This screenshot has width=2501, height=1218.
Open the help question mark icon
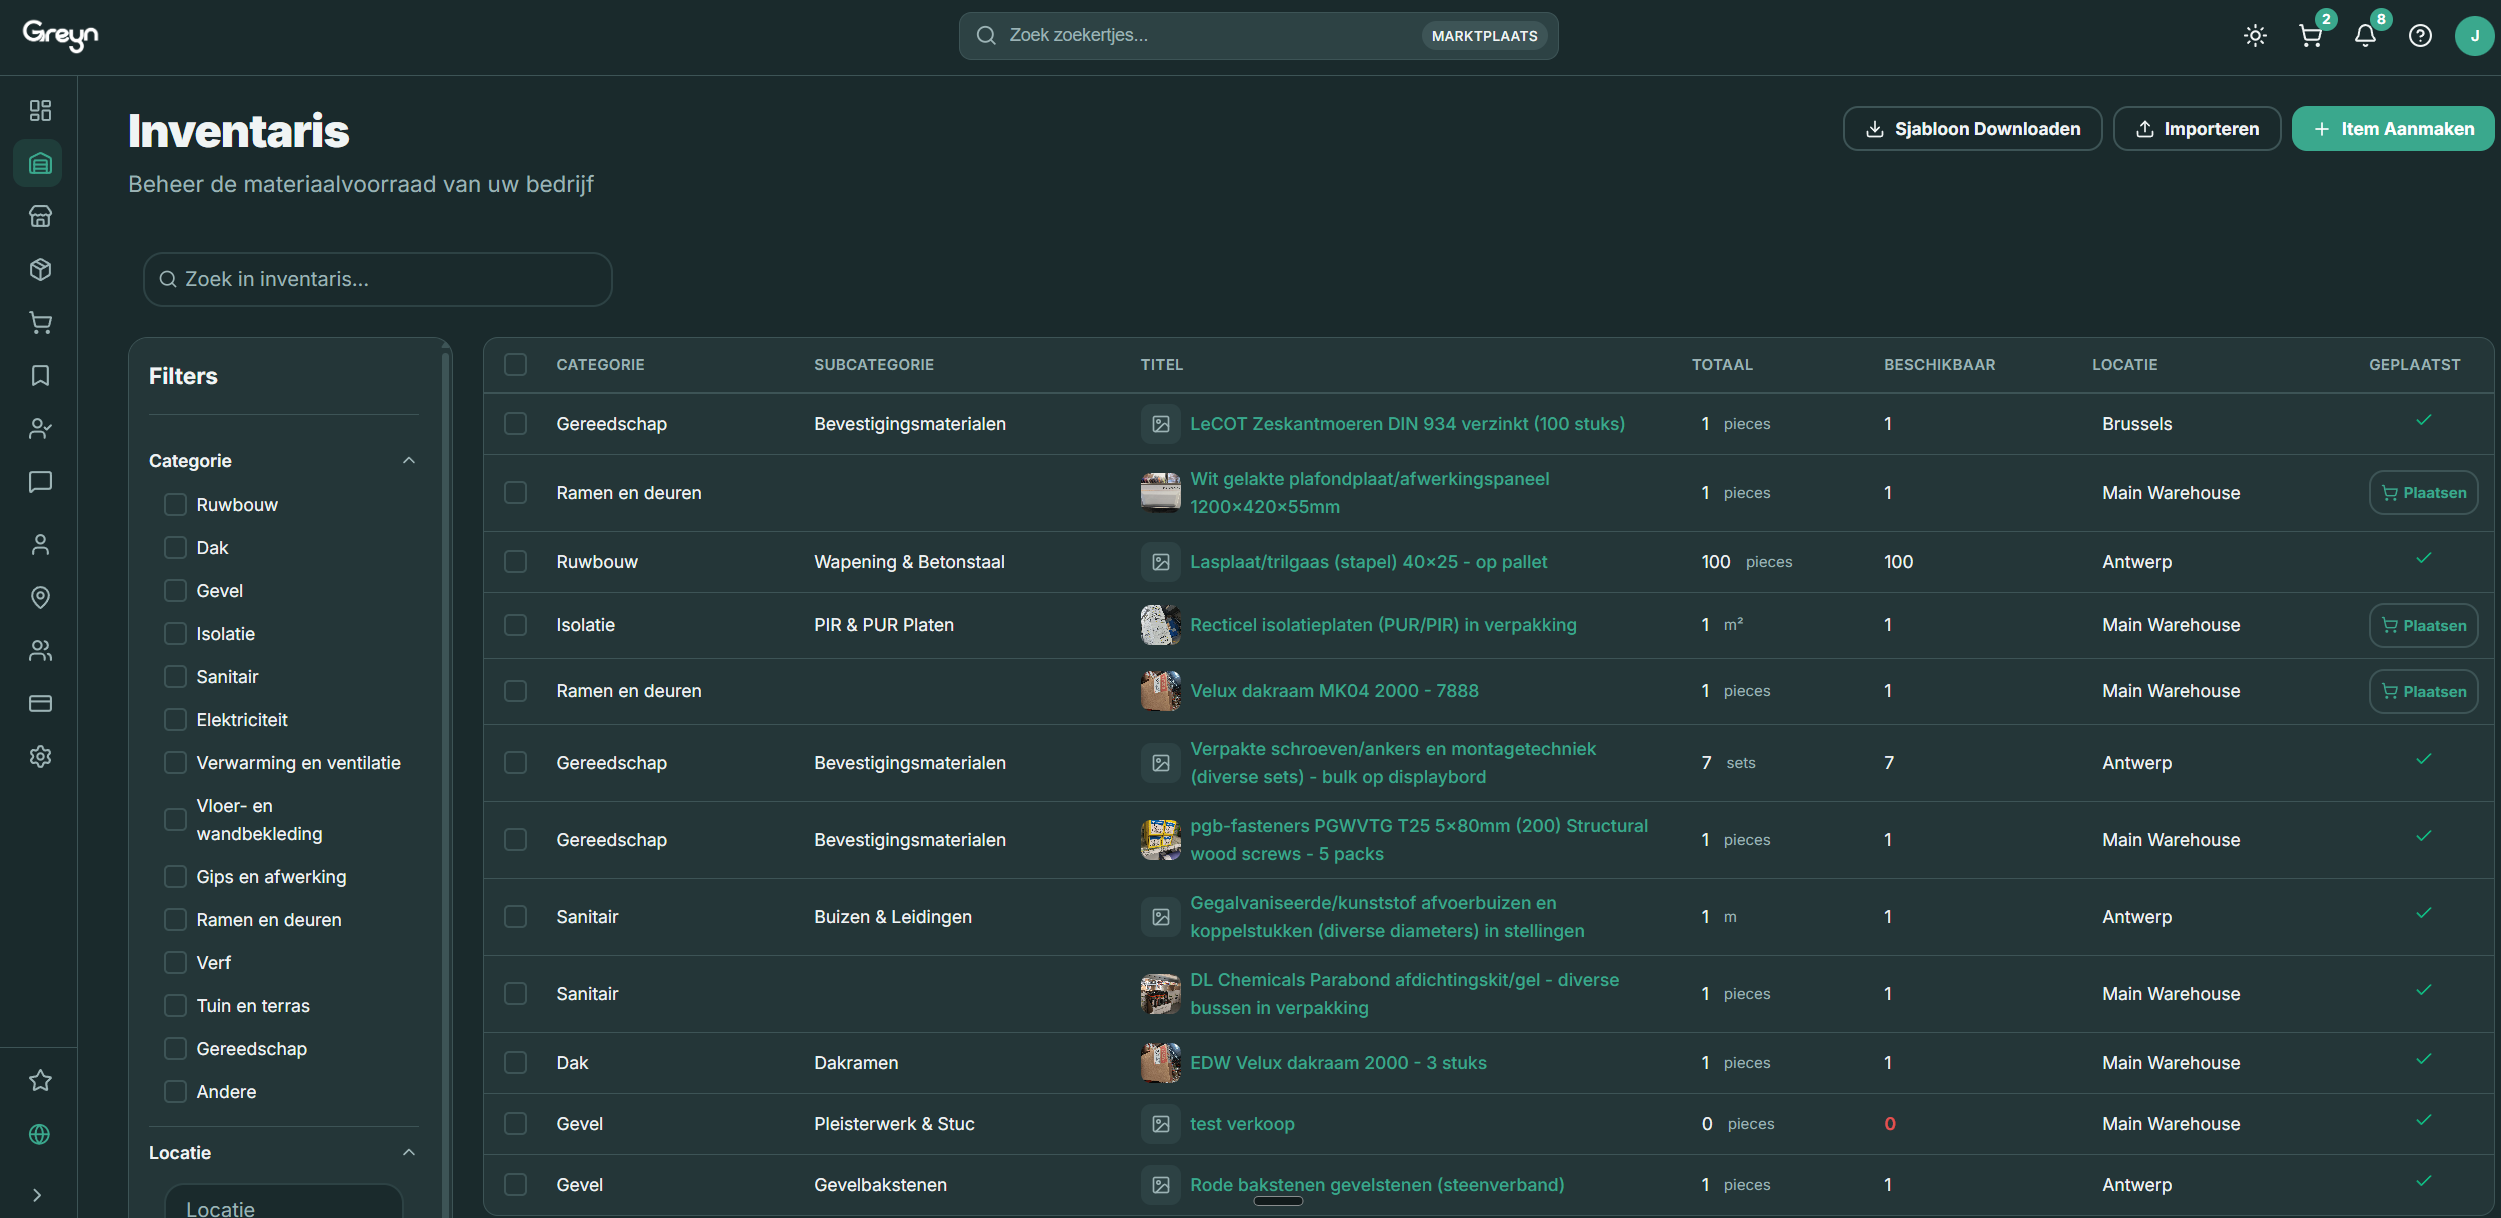pos(2420,36)
